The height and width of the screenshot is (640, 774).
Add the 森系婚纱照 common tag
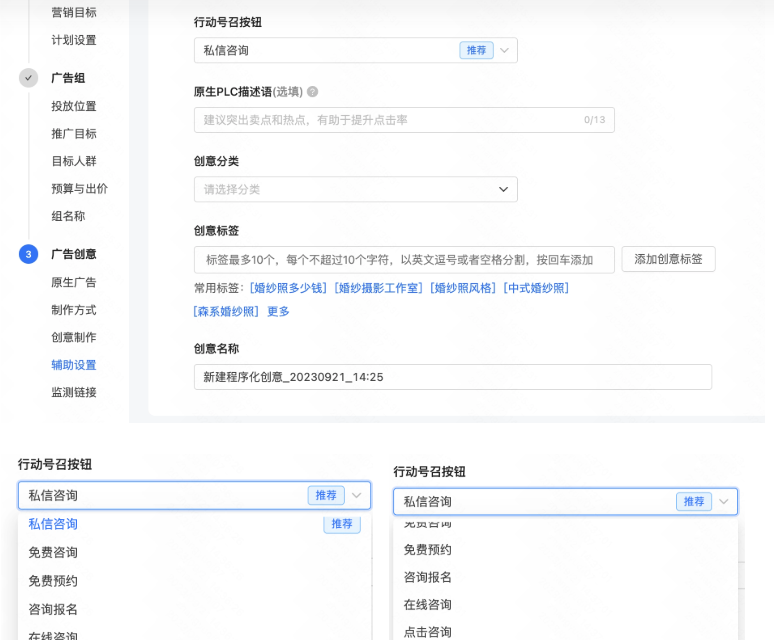[x=226, y=311]
